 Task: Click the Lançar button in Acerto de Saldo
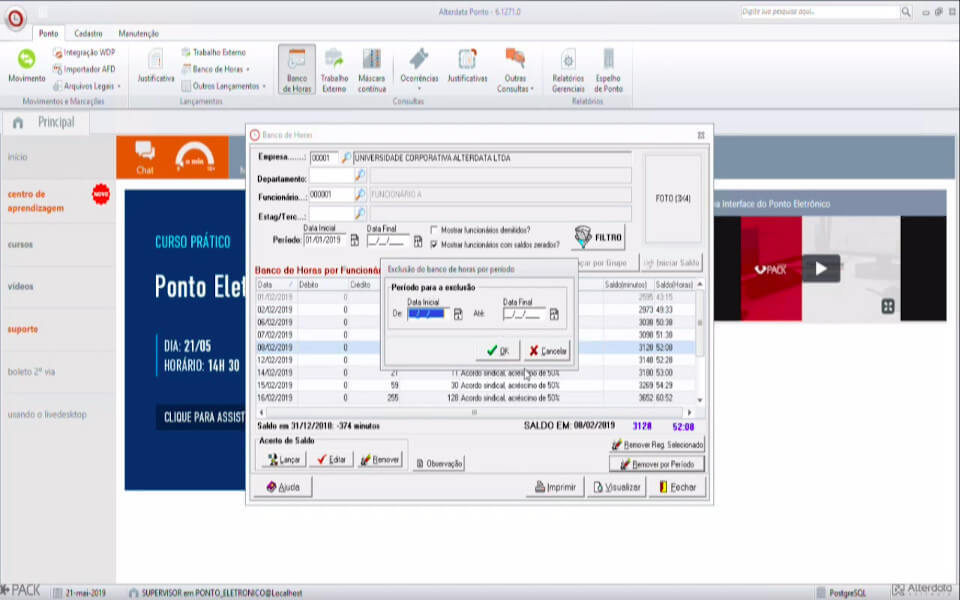coord(283,459)
